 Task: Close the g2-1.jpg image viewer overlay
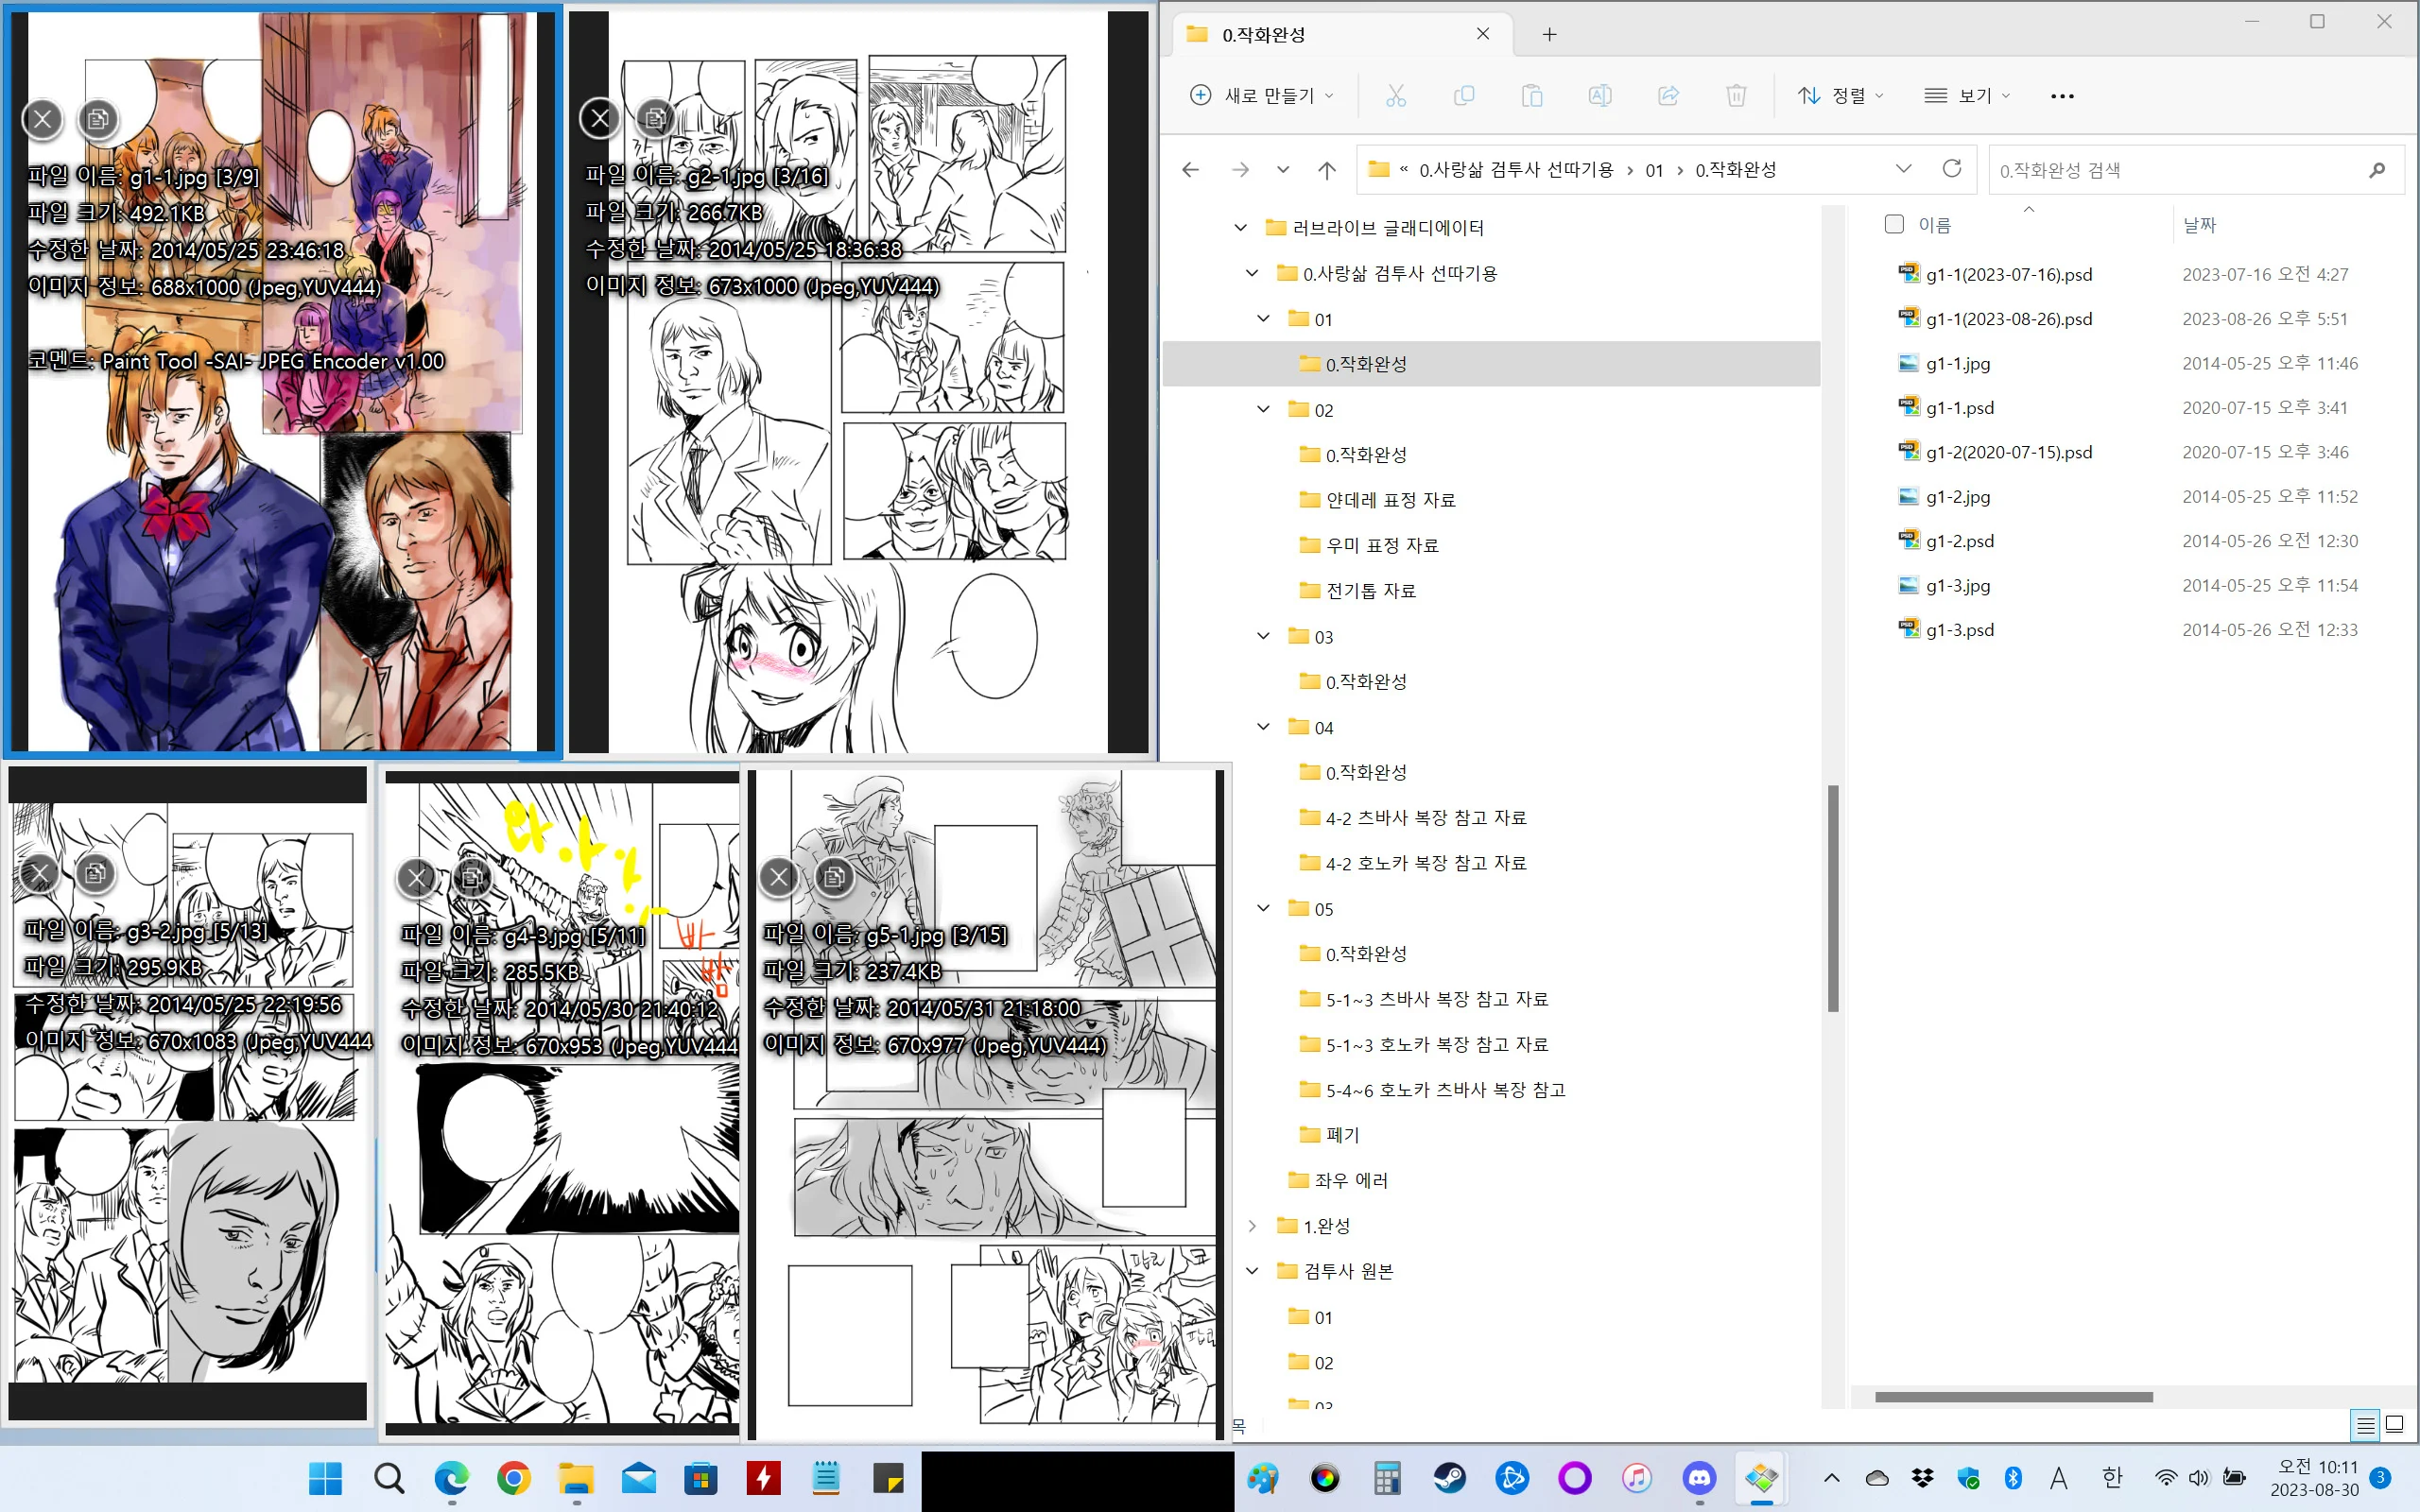[600, 119]
